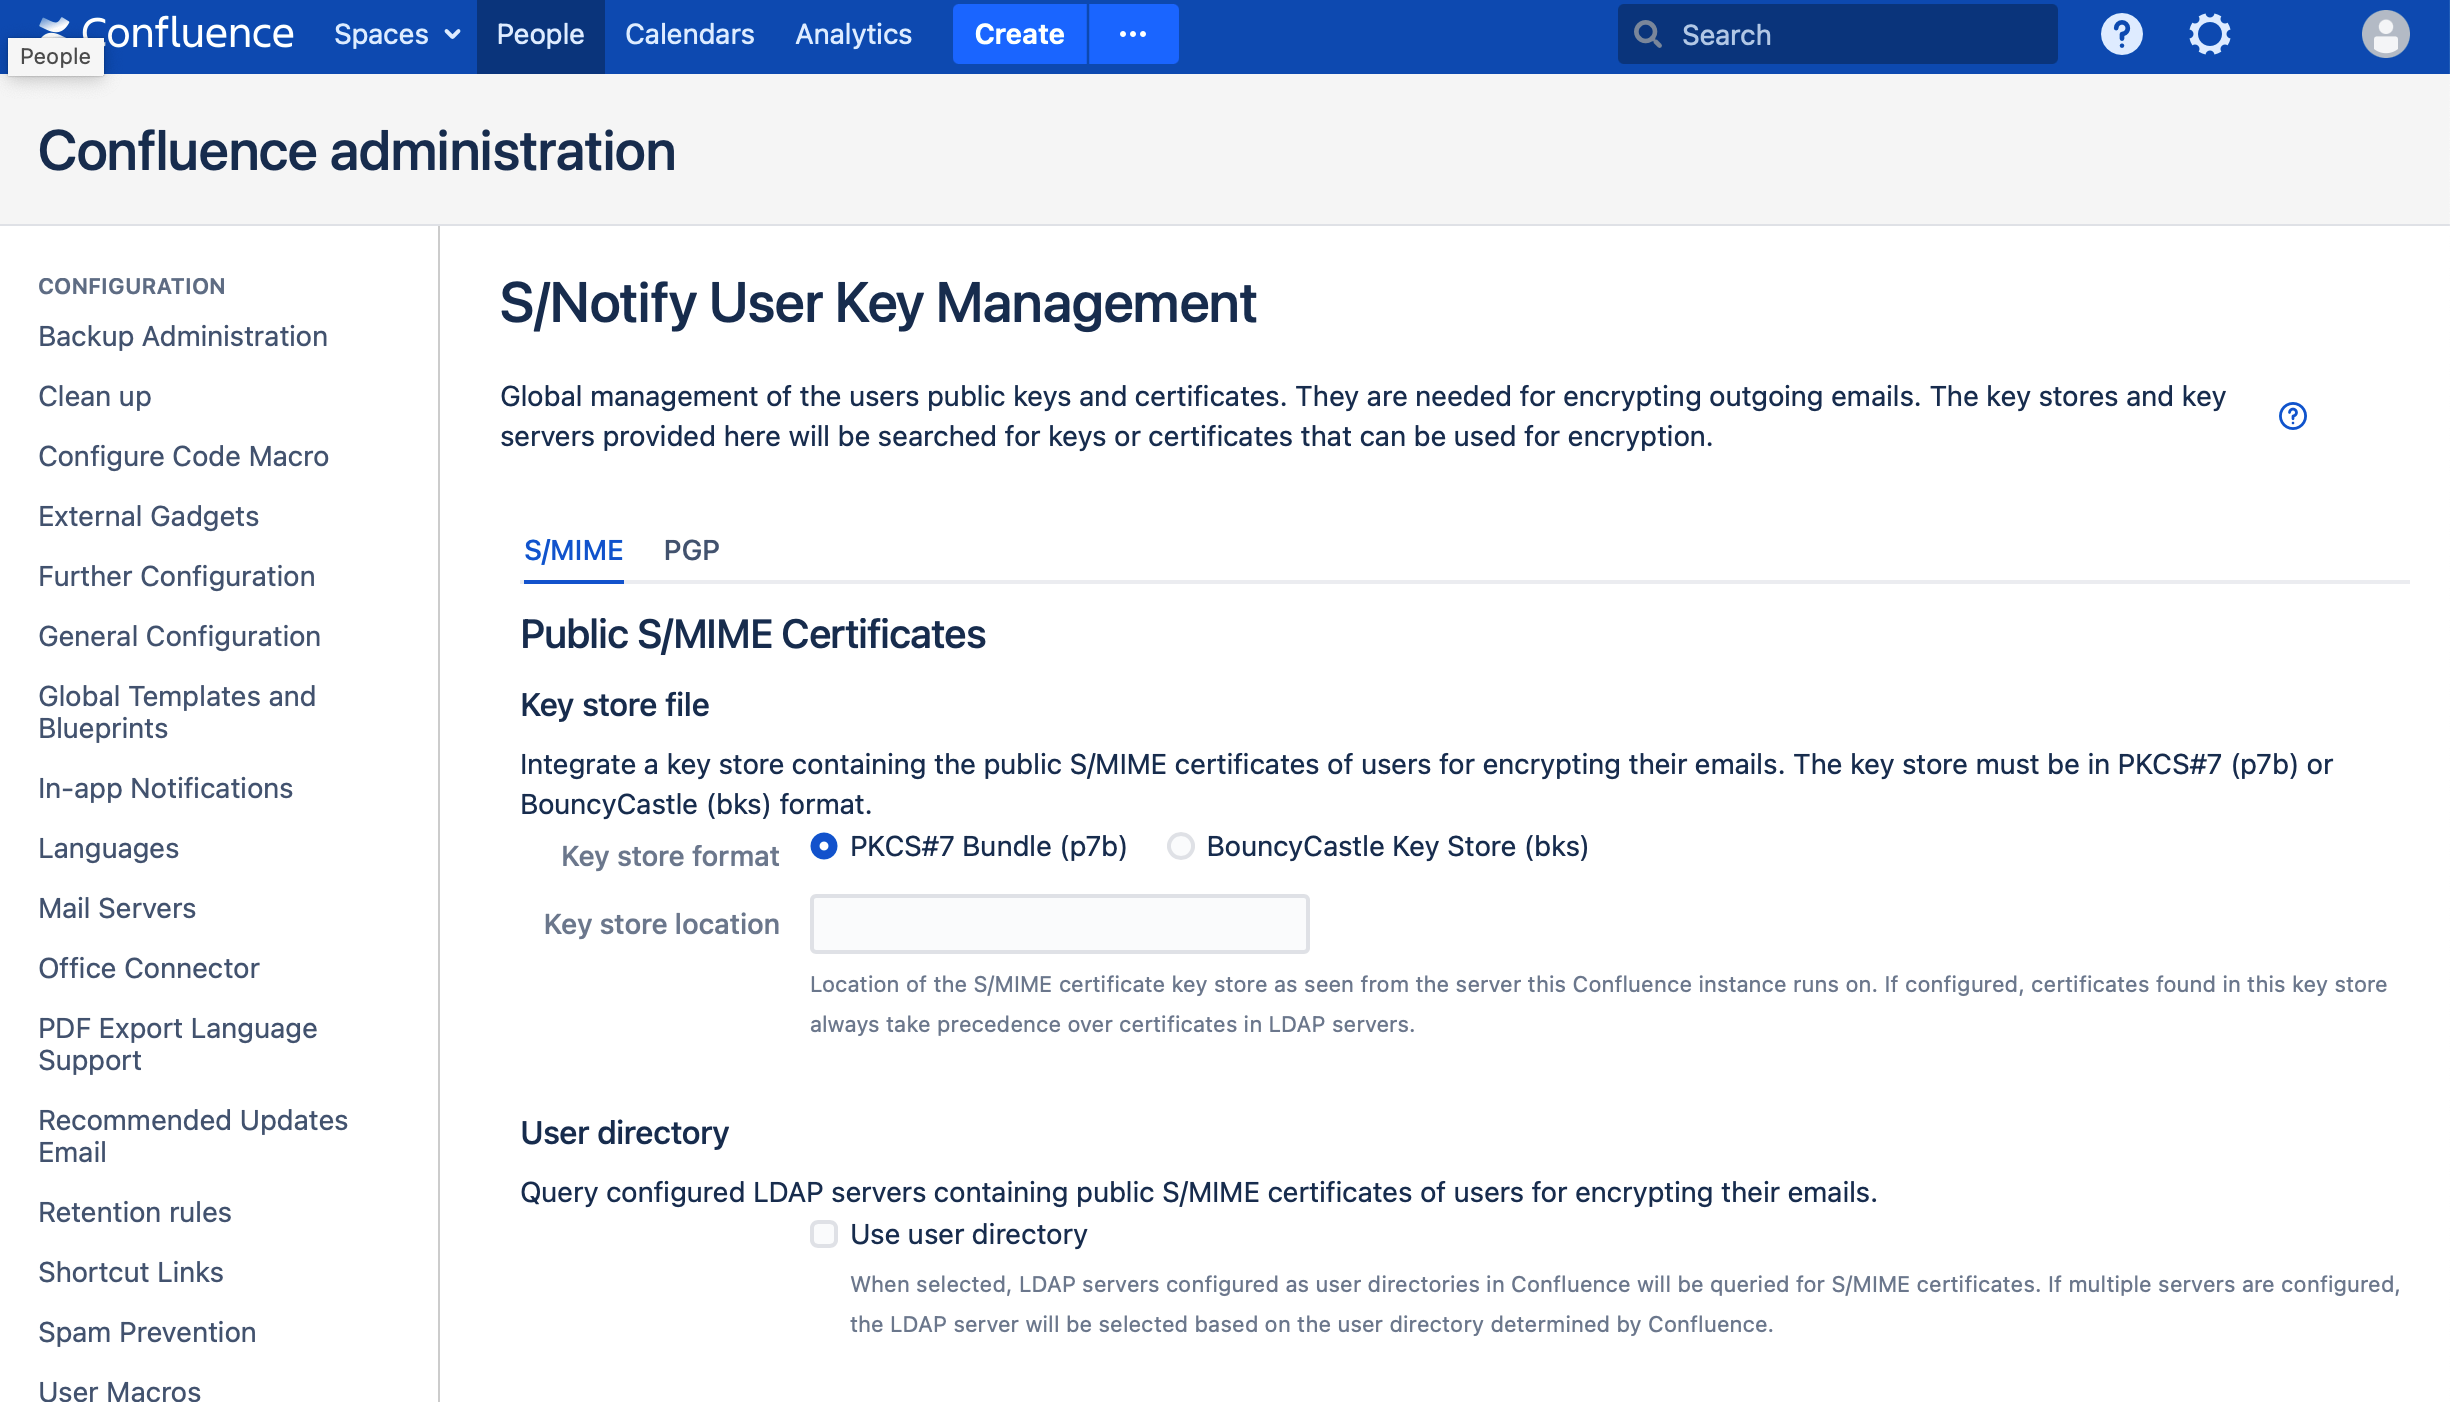Viewport: 2450px width, 1402px height.
Task: Open the user profile avatar menu
Action: tap(2385, 35)
